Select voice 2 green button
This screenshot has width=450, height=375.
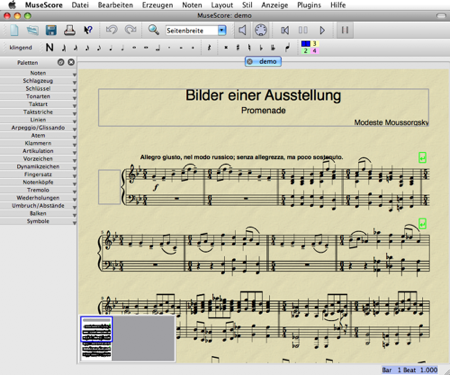click(x=306, y=51)
